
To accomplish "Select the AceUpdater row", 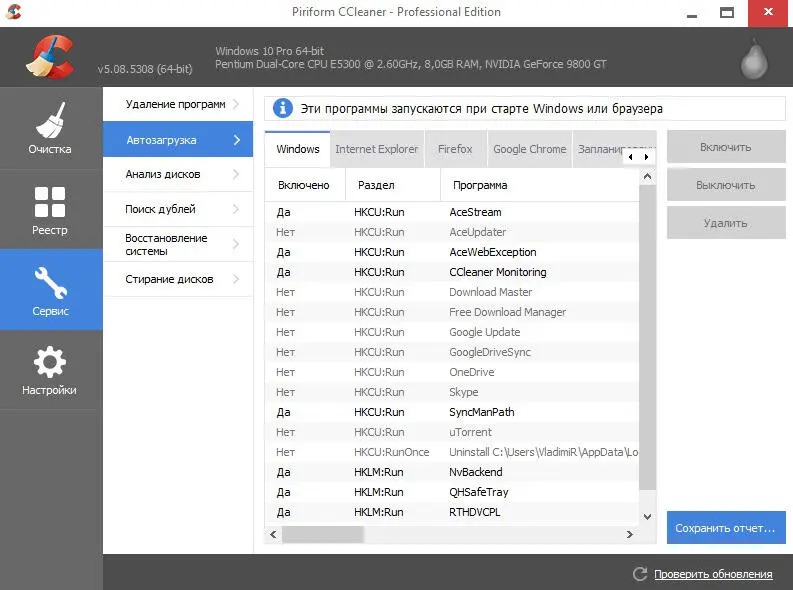I will pos(452,232).
